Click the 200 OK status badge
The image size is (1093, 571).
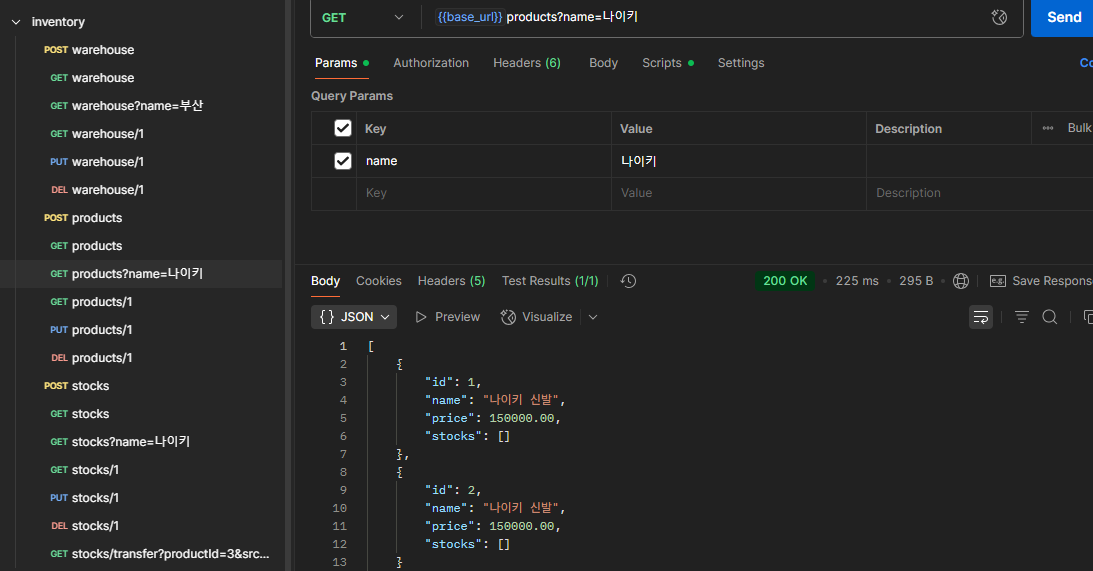coord(785,281)
